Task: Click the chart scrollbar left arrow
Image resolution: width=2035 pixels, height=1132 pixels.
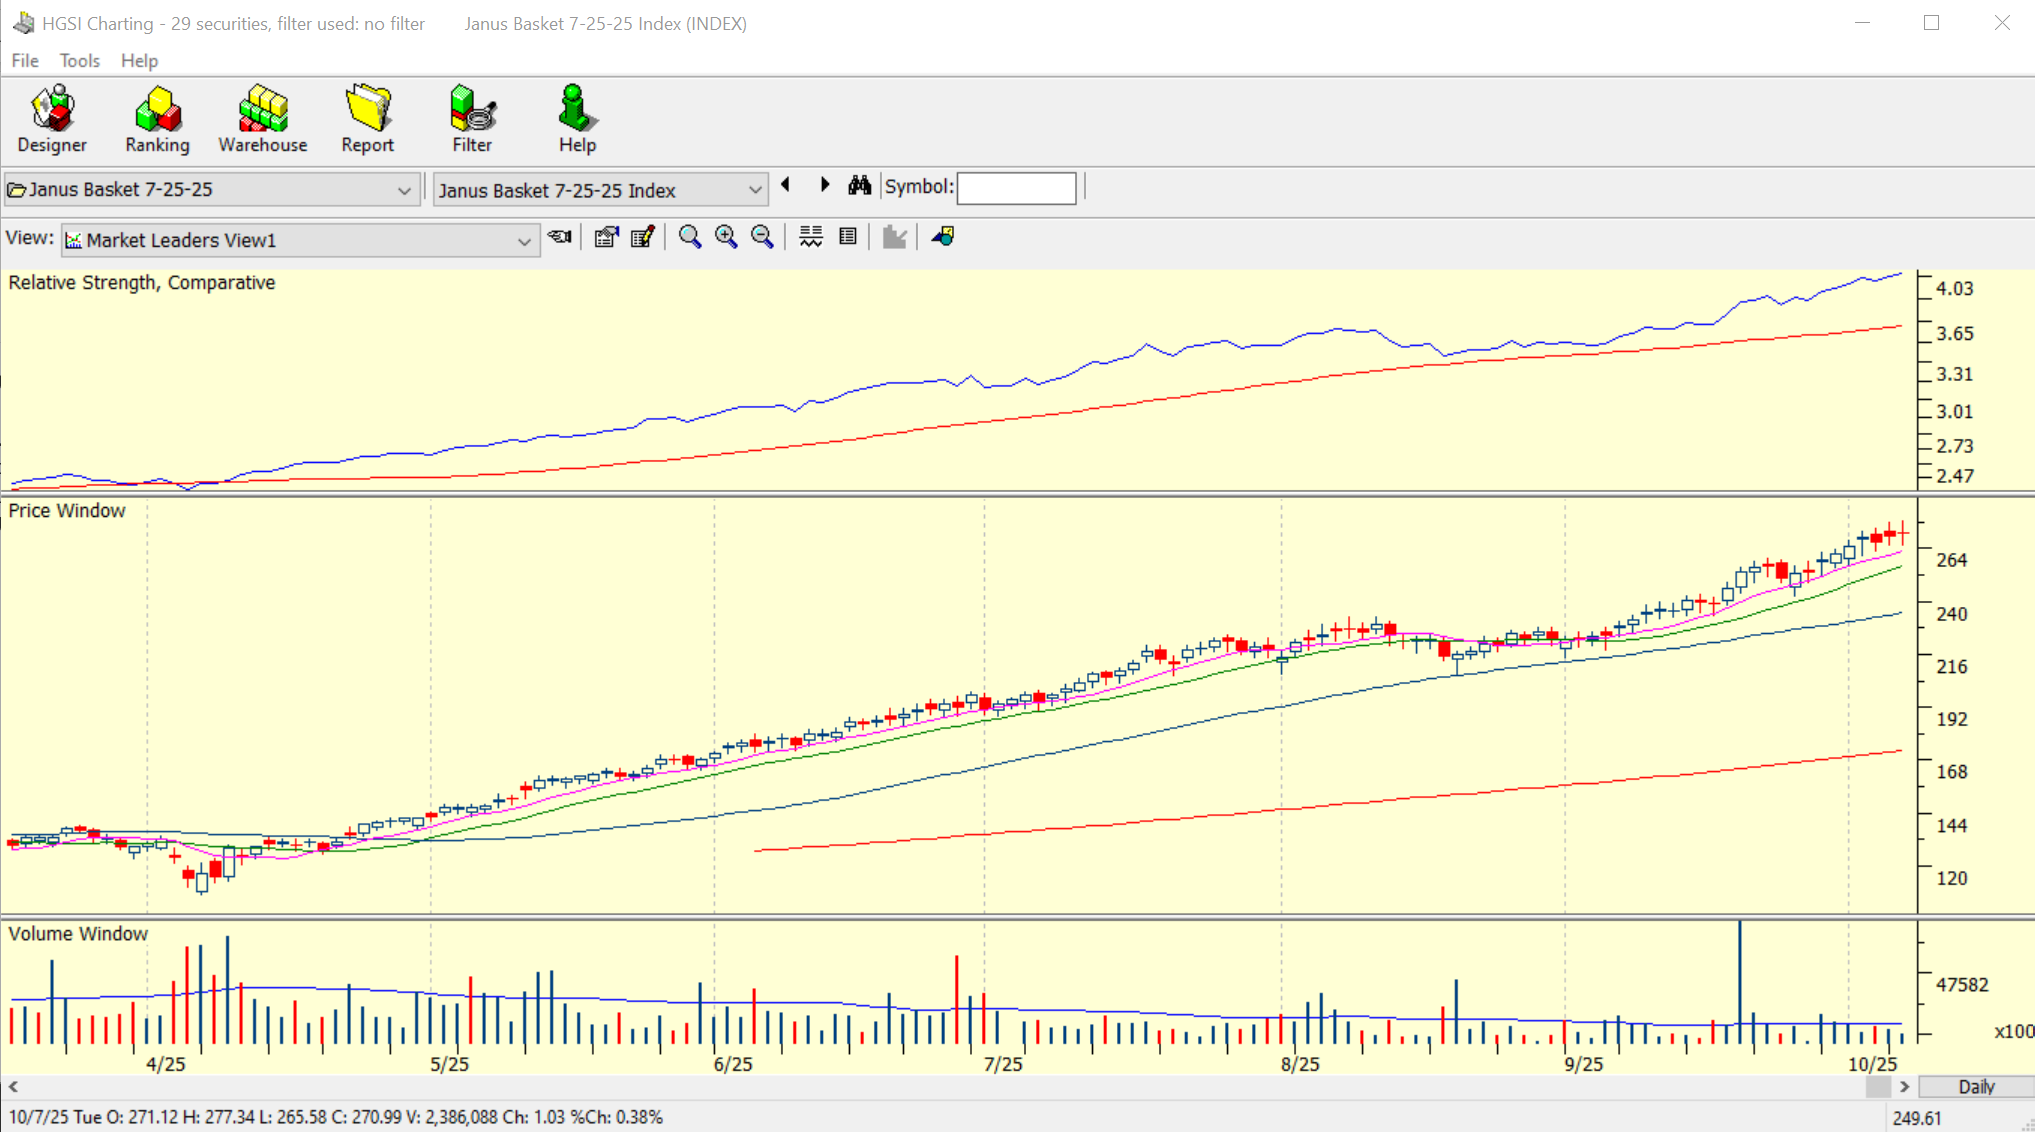Action: pos(13,1087)
